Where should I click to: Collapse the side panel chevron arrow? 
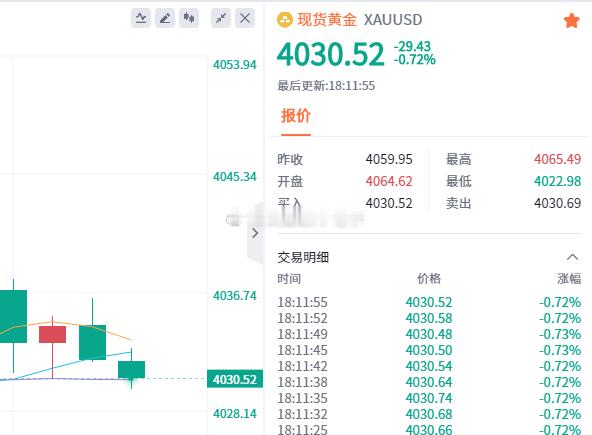coord(255,233)
